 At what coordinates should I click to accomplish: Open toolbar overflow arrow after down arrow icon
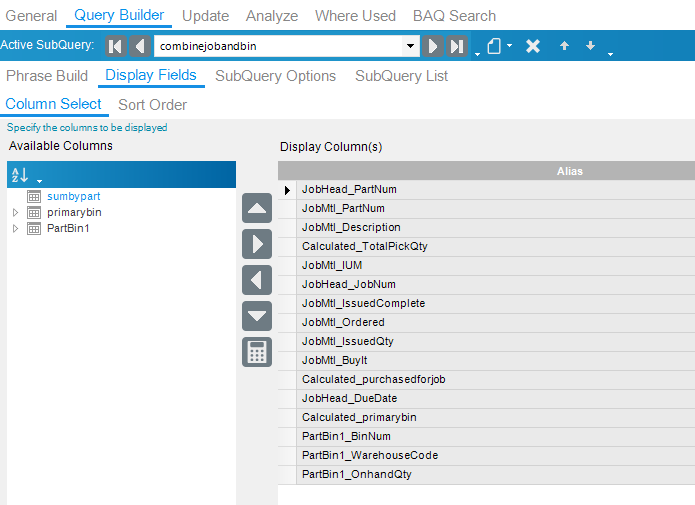tap(610, 54)
